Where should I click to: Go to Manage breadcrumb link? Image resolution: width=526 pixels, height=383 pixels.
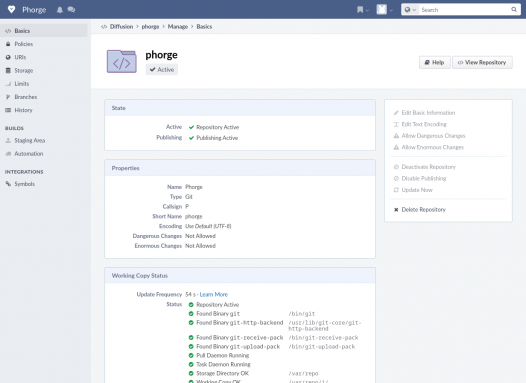pos(178,26)
